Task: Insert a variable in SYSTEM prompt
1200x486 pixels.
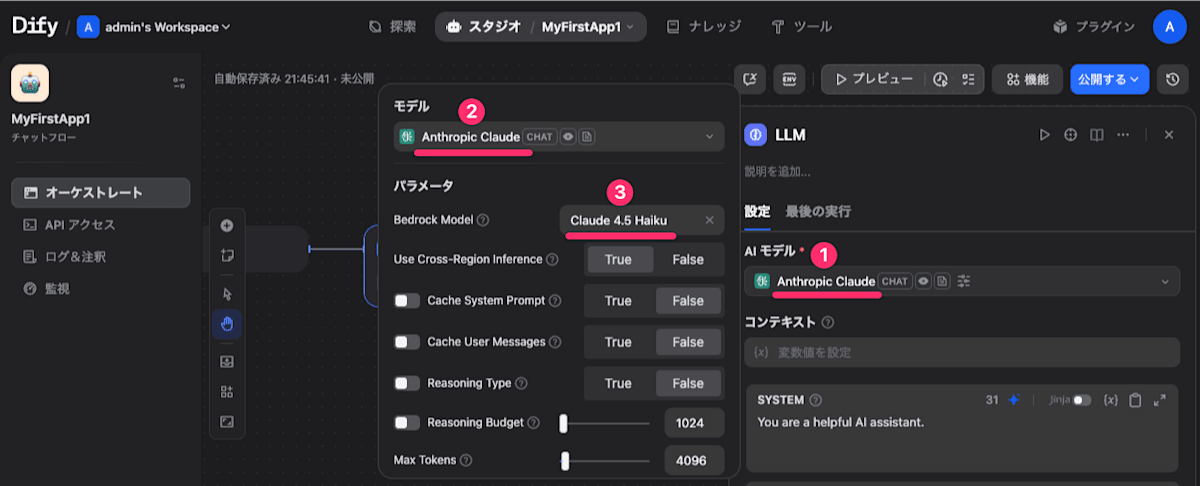Action: click(1110, 400)
